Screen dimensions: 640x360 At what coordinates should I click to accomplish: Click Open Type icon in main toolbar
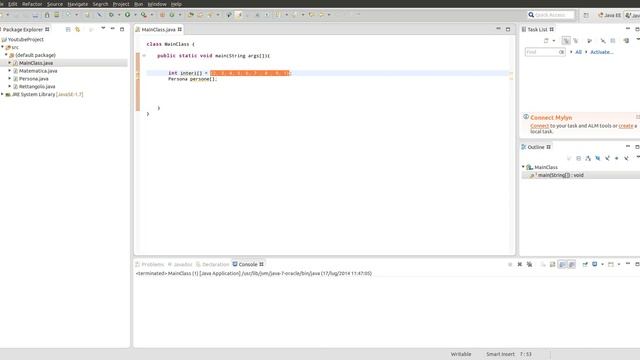[x=191, y=15]
